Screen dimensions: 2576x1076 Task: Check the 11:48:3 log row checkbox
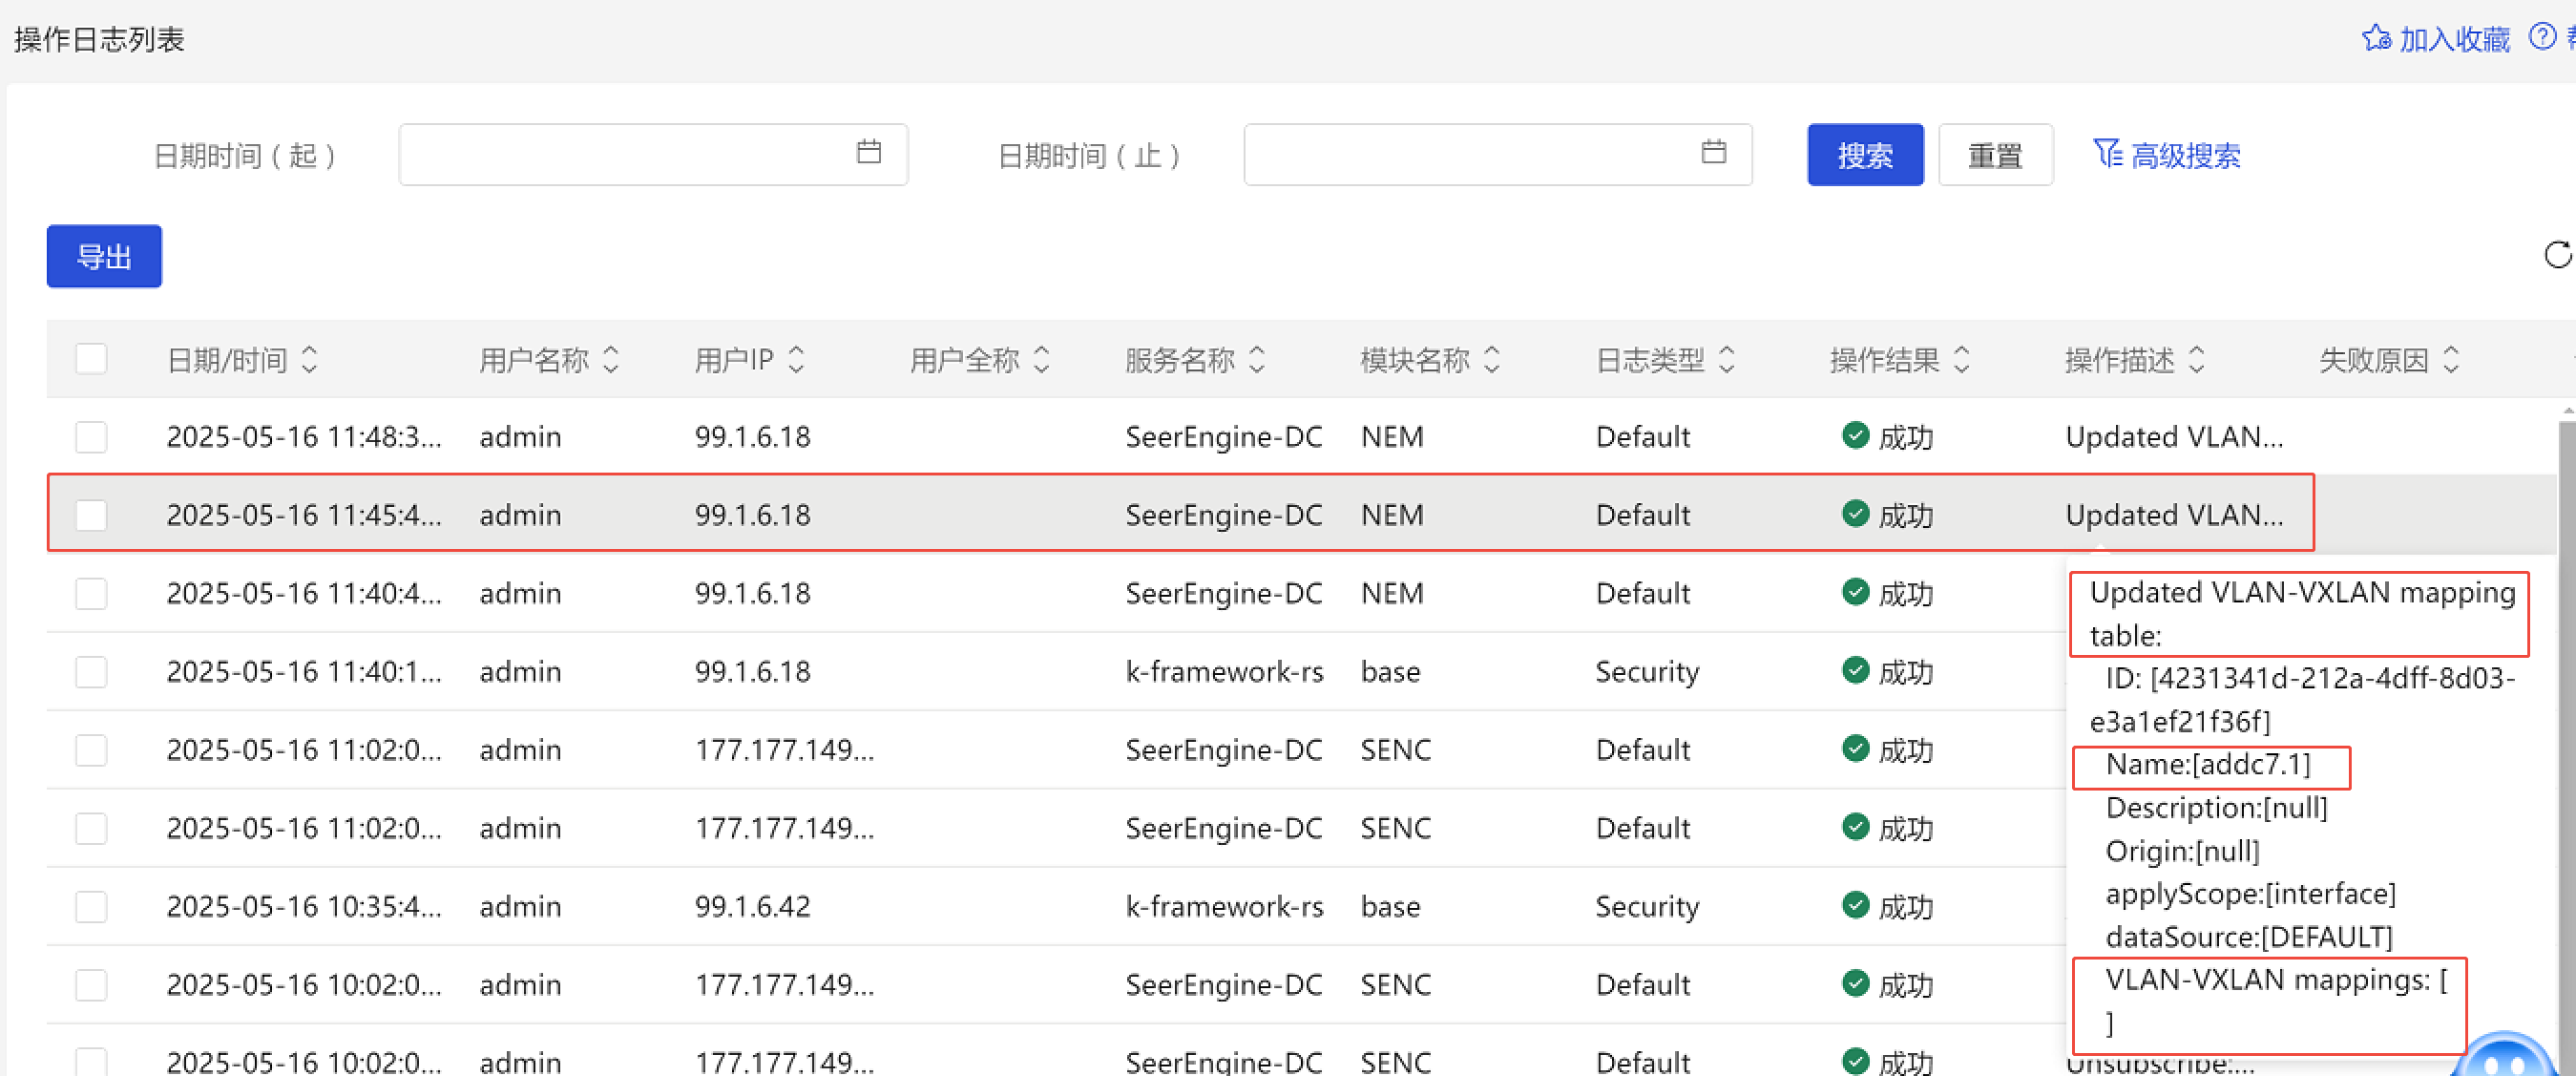[x=92, y=437]
